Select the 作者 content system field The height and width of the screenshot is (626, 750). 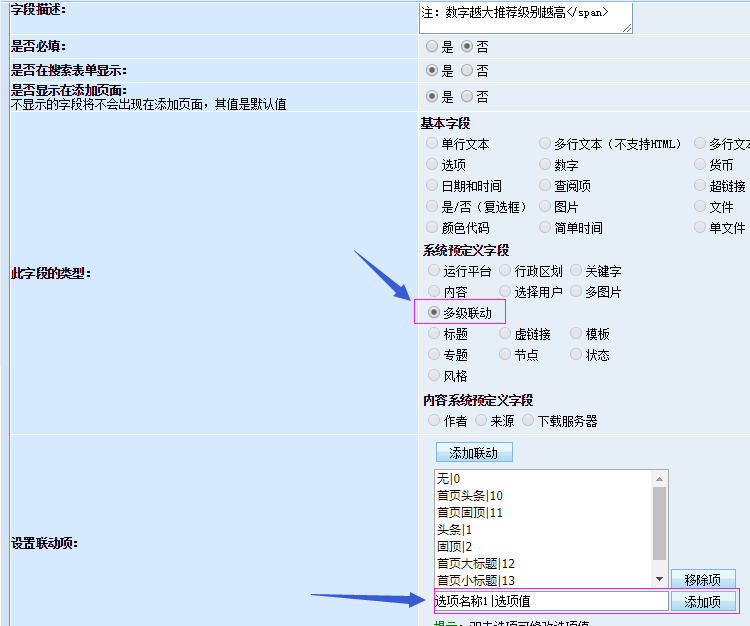click(x=433, y=421)
